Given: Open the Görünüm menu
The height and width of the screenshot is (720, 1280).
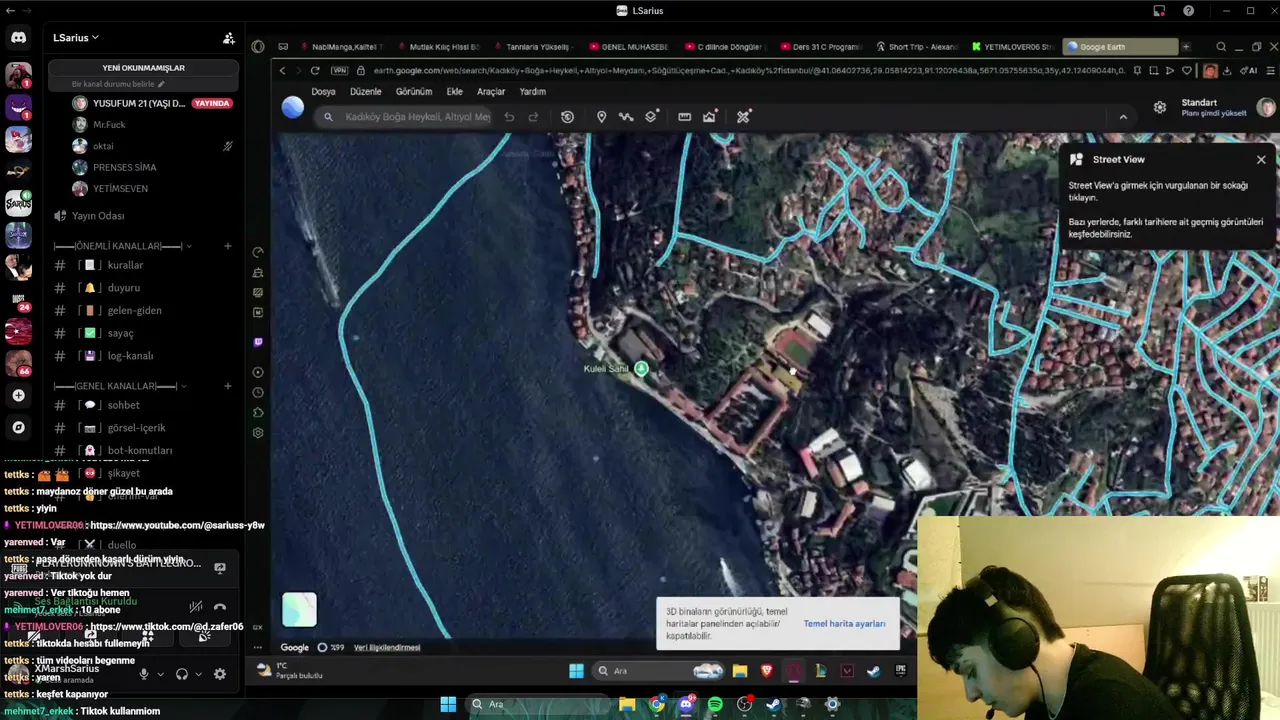Looking at the screenshot, I should (414, 91).
